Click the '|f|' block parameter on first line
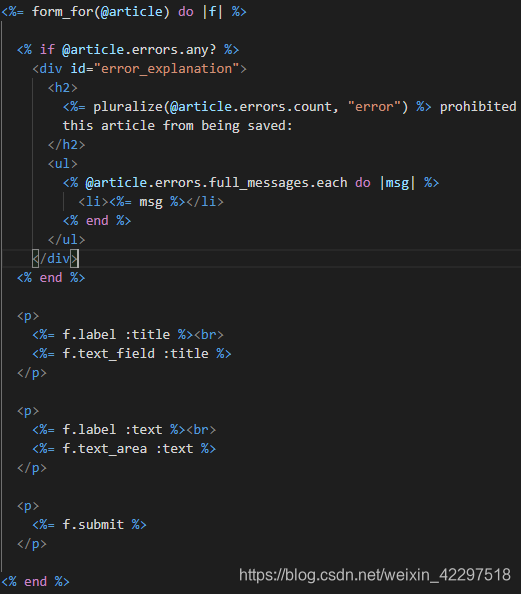 click(213, 12)
